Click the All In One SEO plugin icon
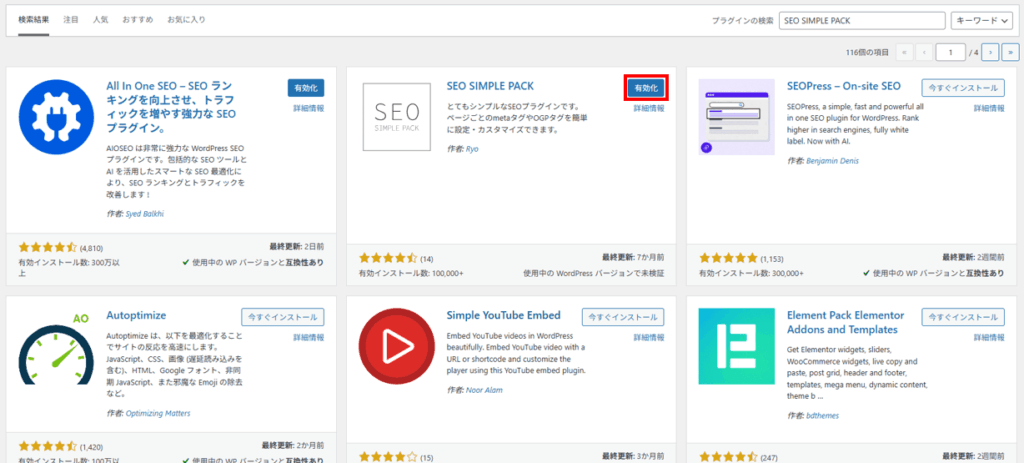The image size is (1024, 463). (57, 117)
